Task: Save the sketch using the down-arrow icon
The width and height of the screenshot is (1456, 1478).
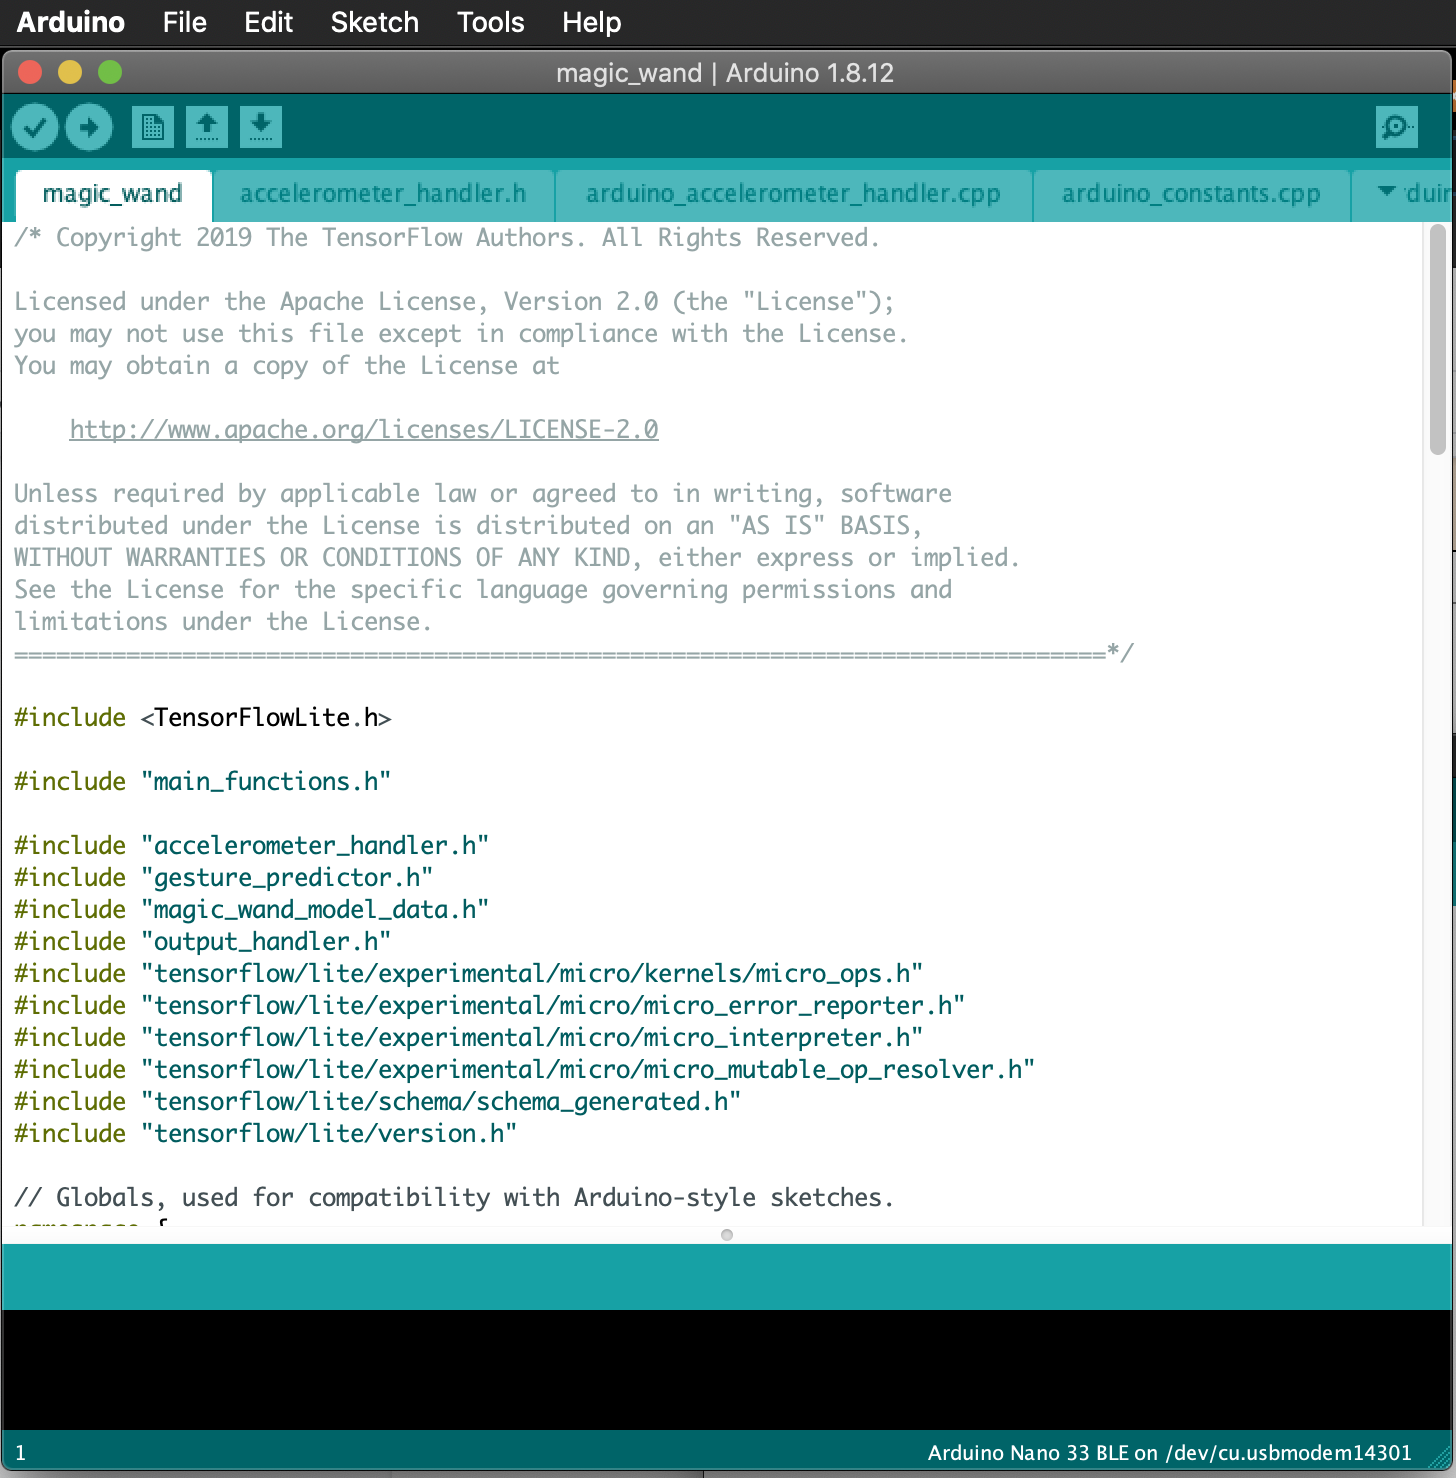Action: pyautogui.click(x=261, y=128)
